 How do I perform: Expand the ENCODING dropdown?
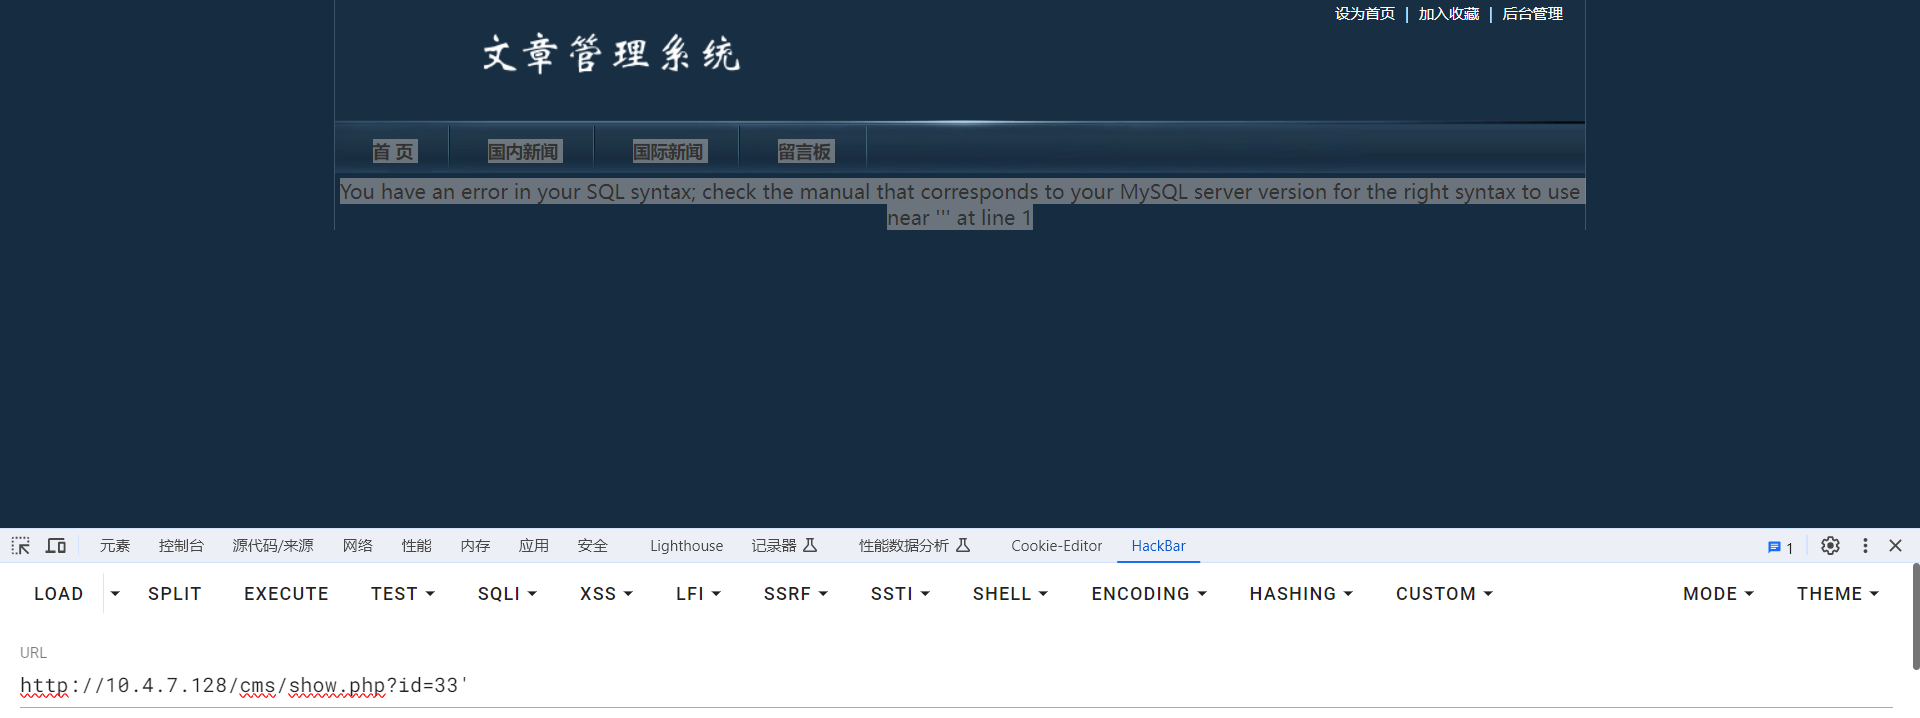coord(1150,594)
